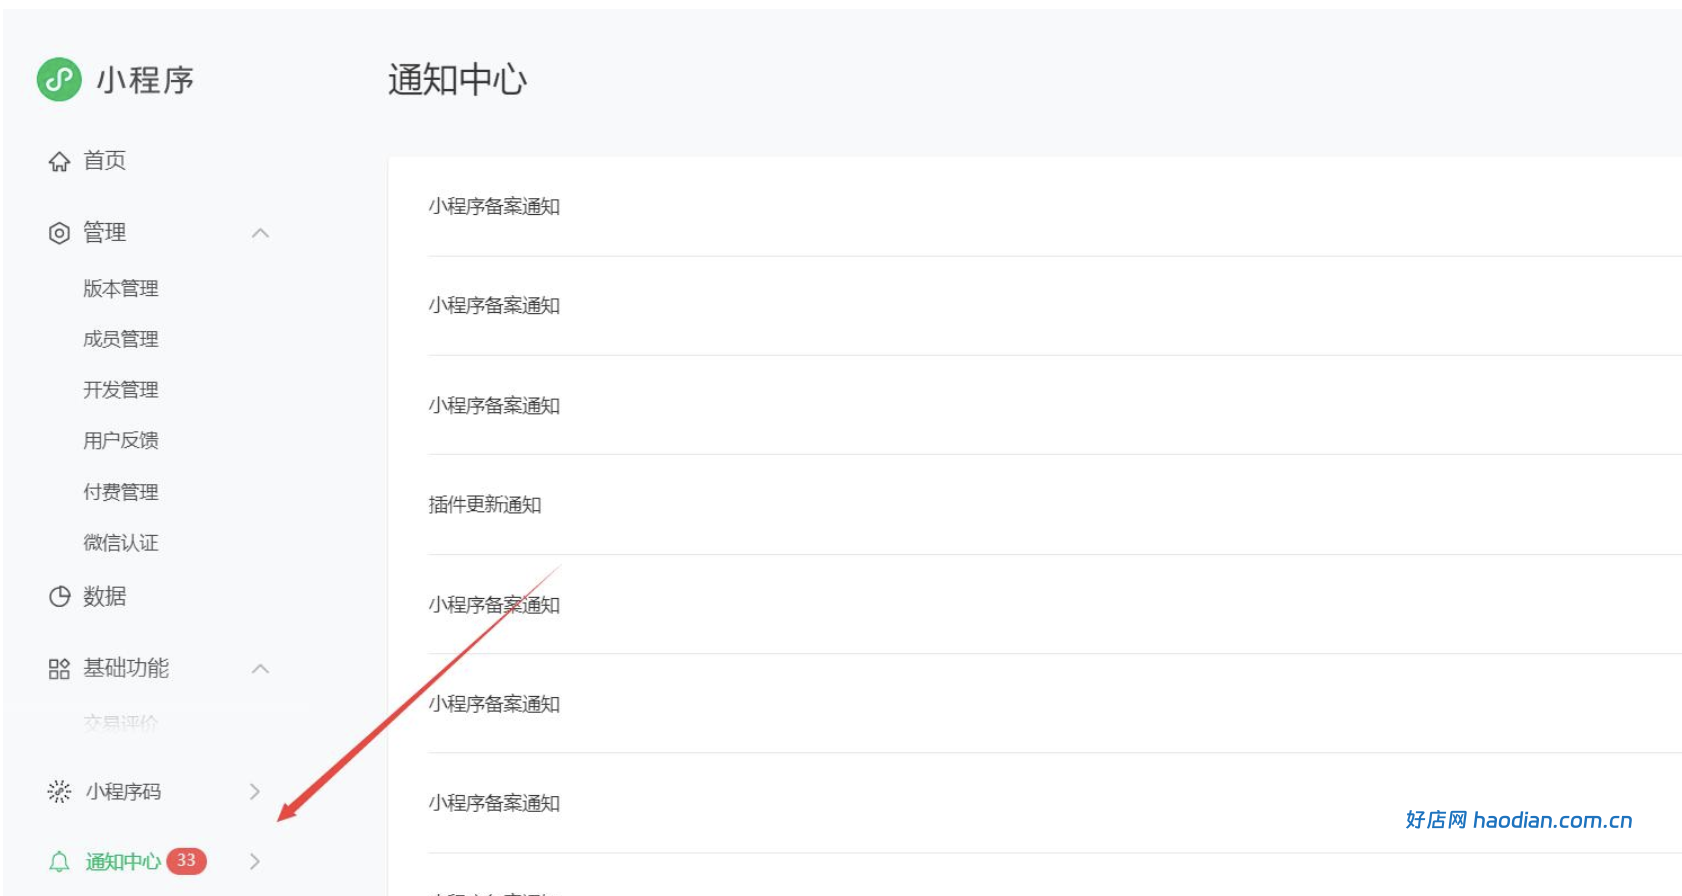Open 微信认证 menu item
Image resolution: width=1682 pixels, height=896 pixels.
(121, 543)
